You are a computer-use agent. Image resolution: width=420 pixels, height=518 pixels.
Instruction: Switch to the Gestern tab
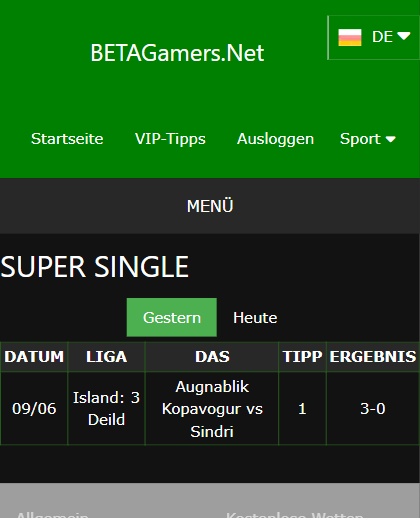click(172, 317)
